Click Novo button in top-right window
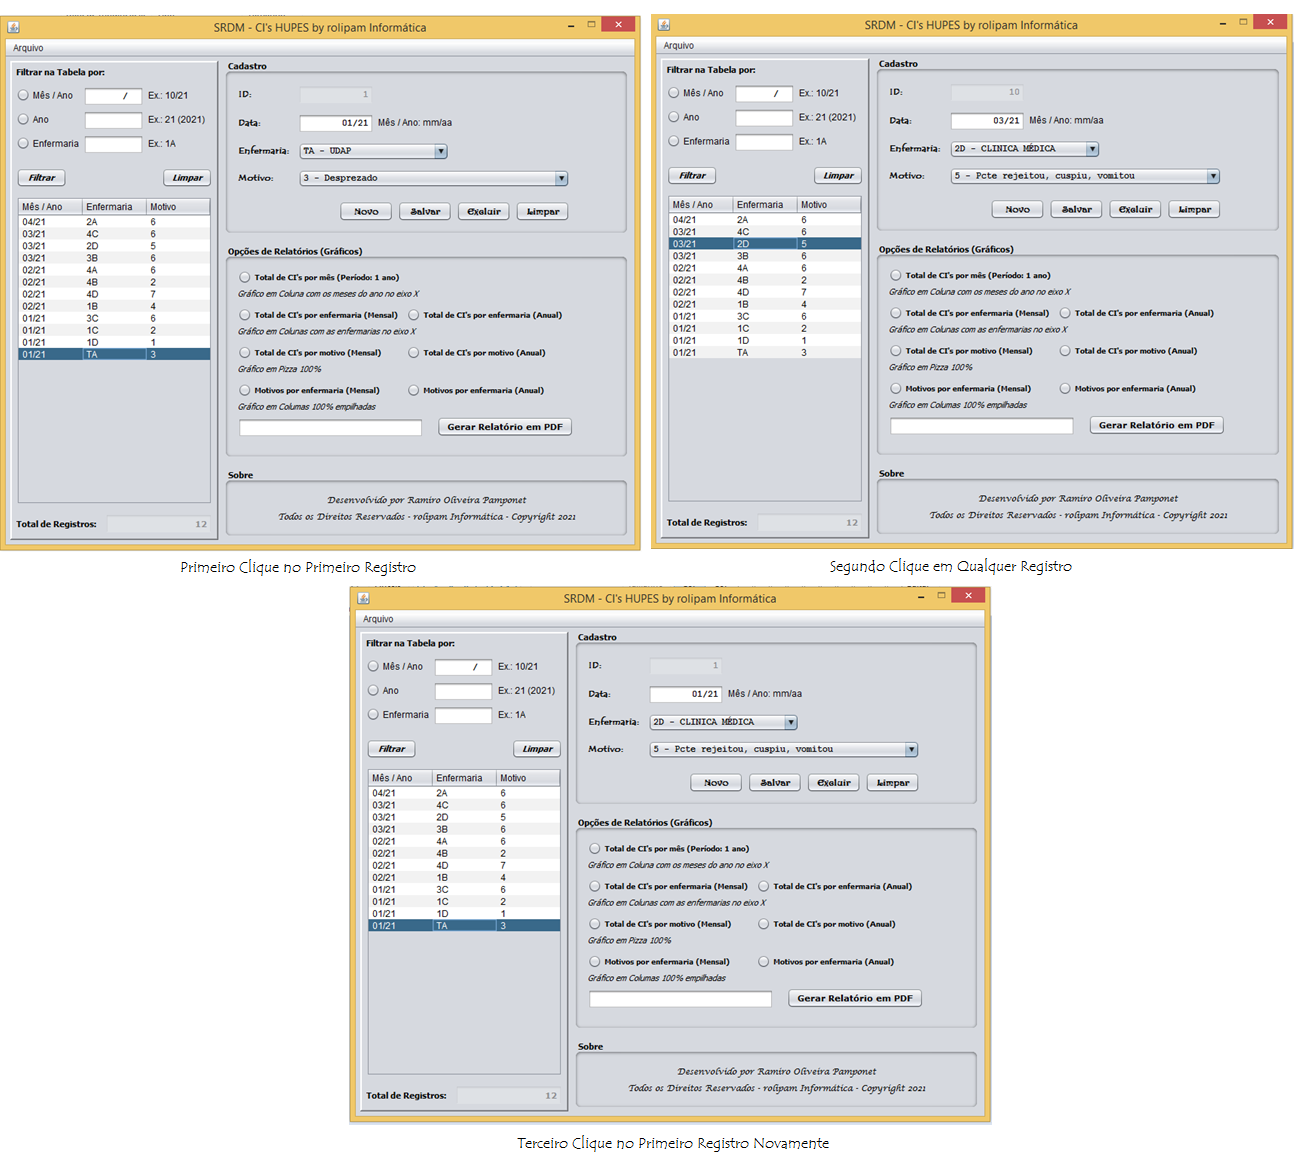 click(1017, 210)
